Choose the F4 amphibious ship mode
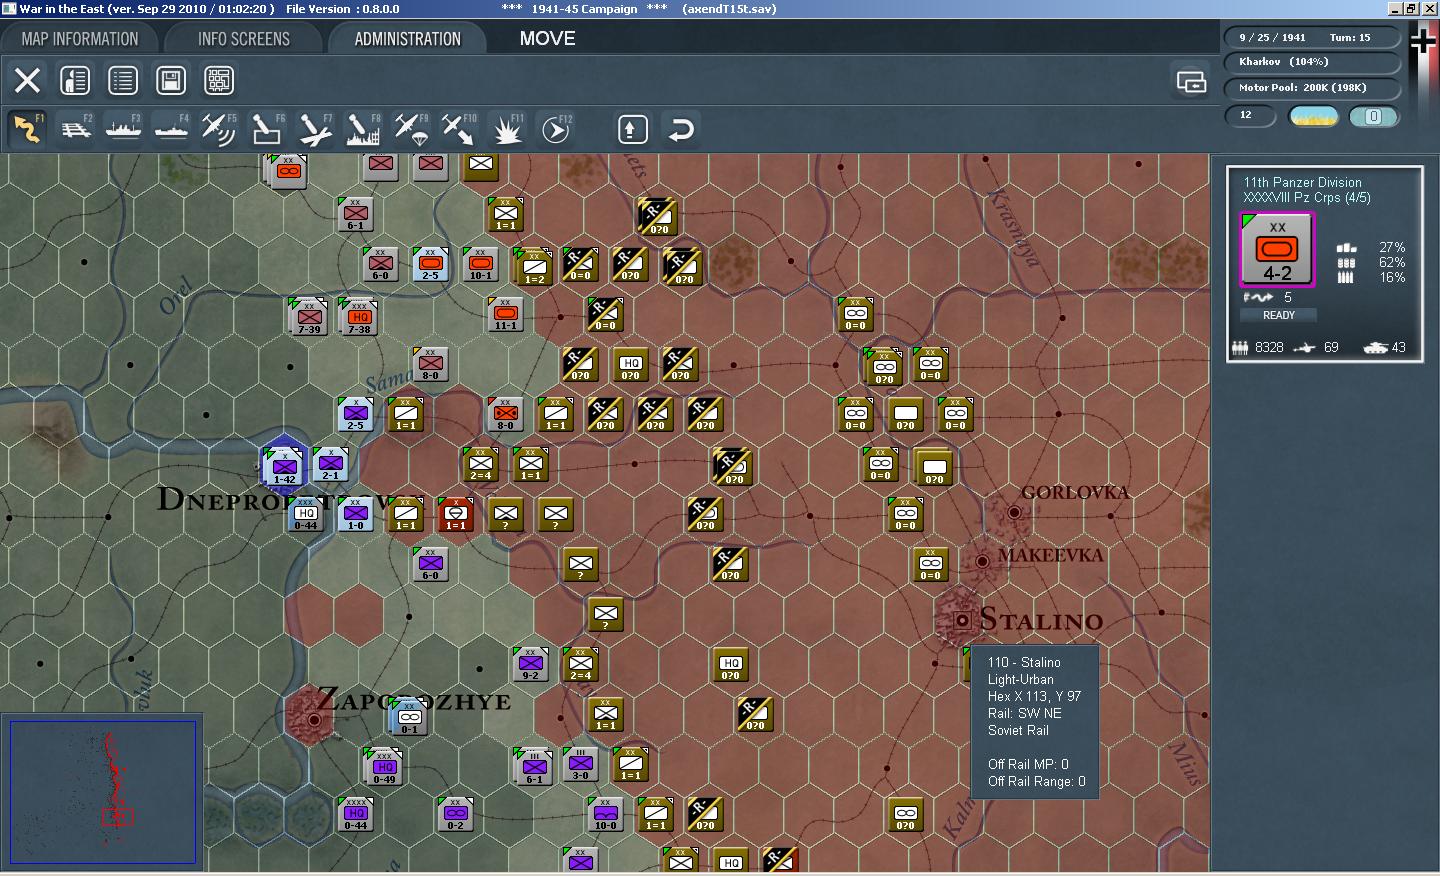The width and height of the screenshot is (1440, 876). coord(171,129)
